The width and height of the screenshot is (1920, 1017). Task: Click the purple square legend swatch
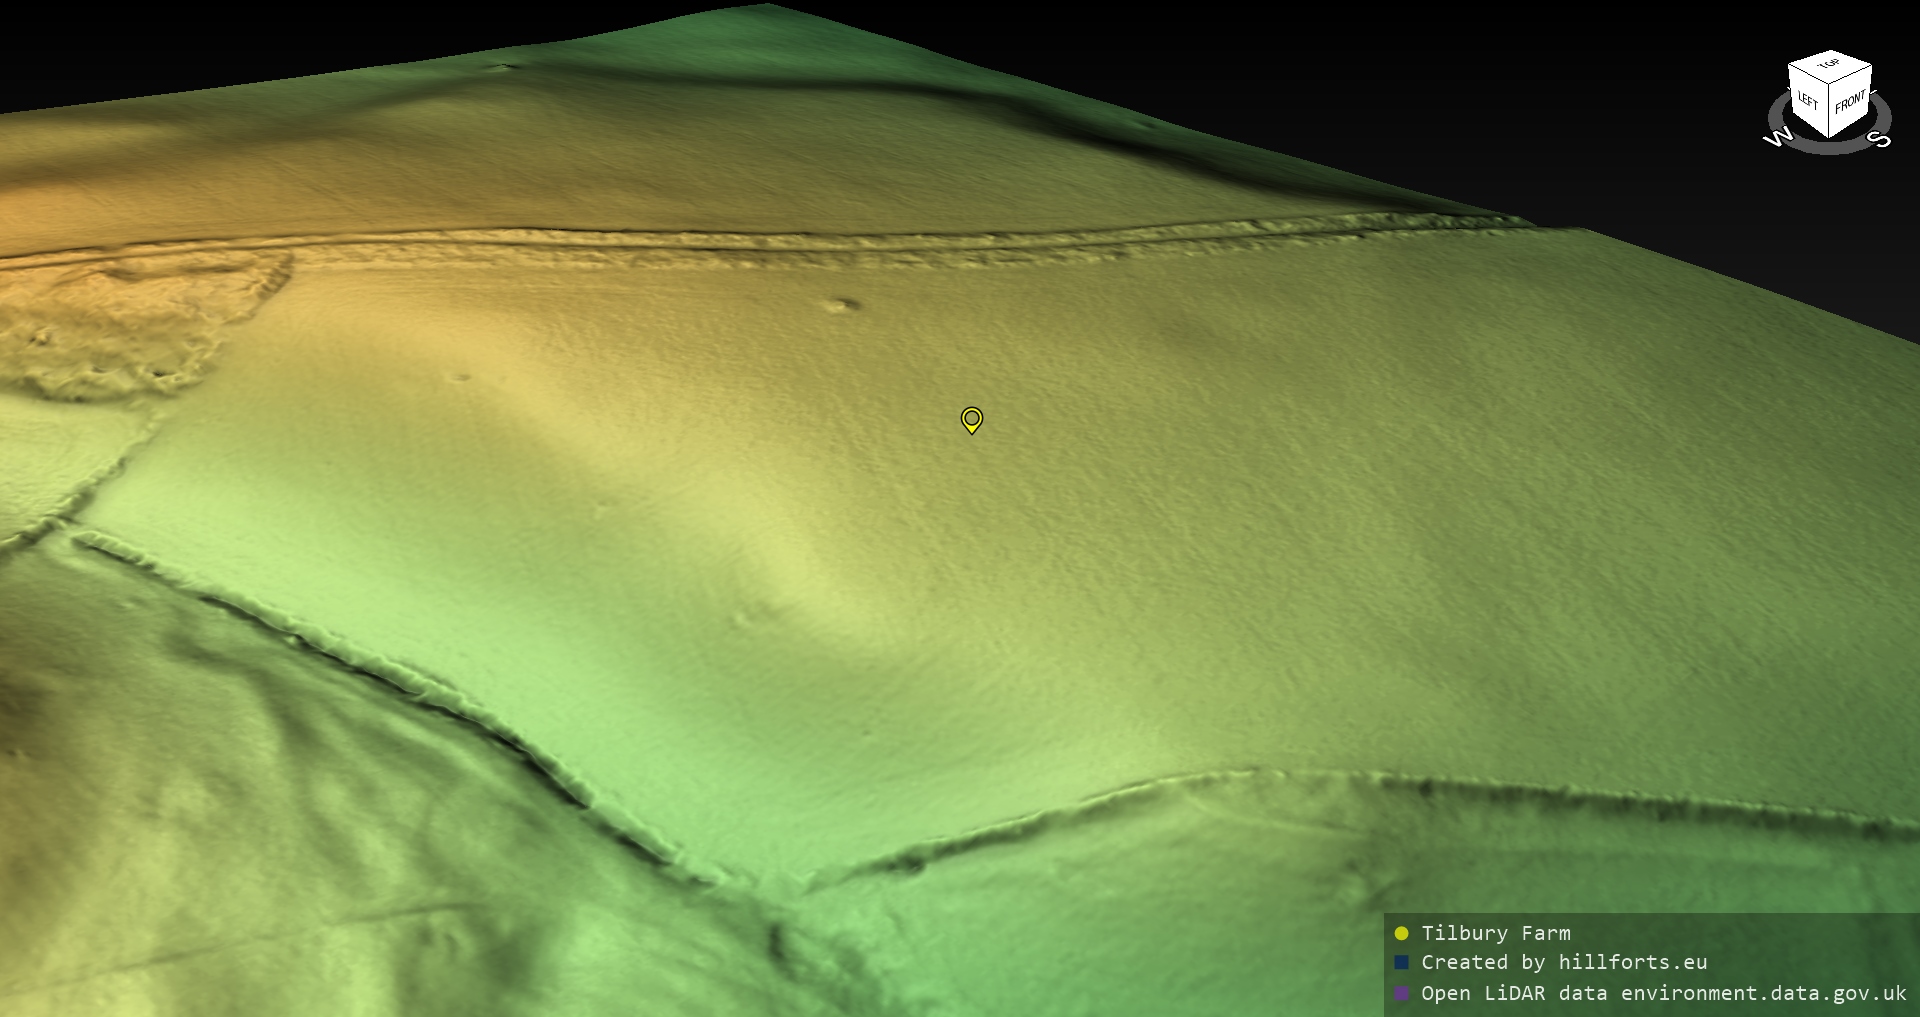click(x=1401, y=993)
